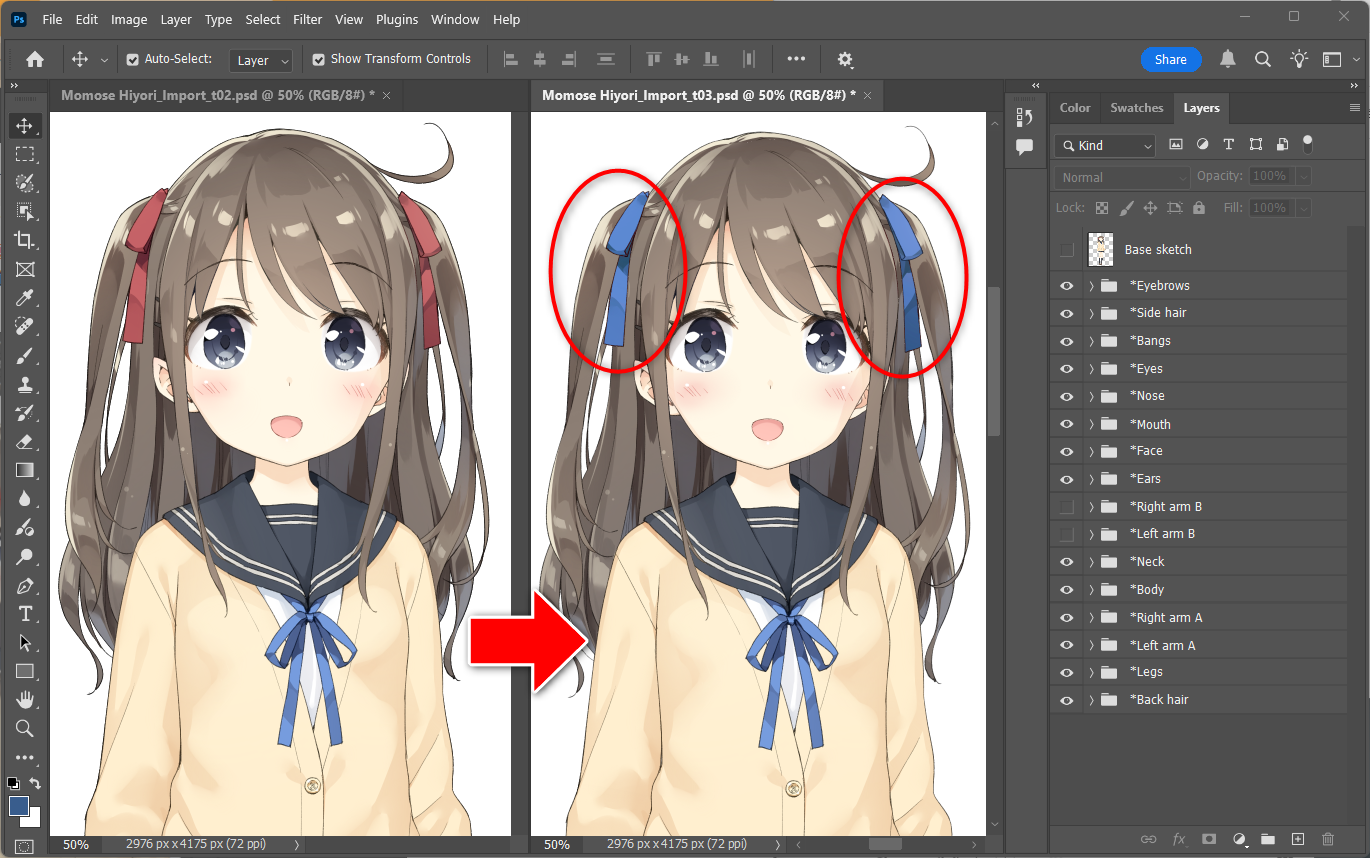Viewport: 1370px width, 858px height.
Task: Select the Crop tool
Action: pos(25,240)
